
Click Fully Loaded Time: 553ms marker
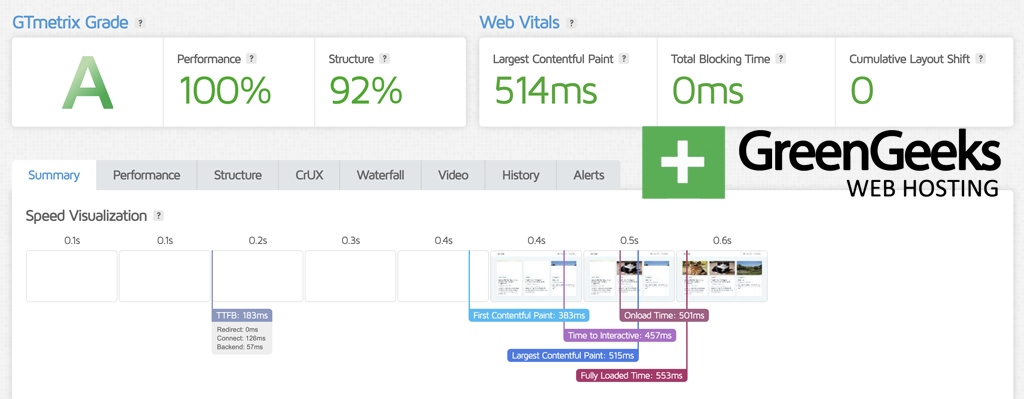(632, 376)
